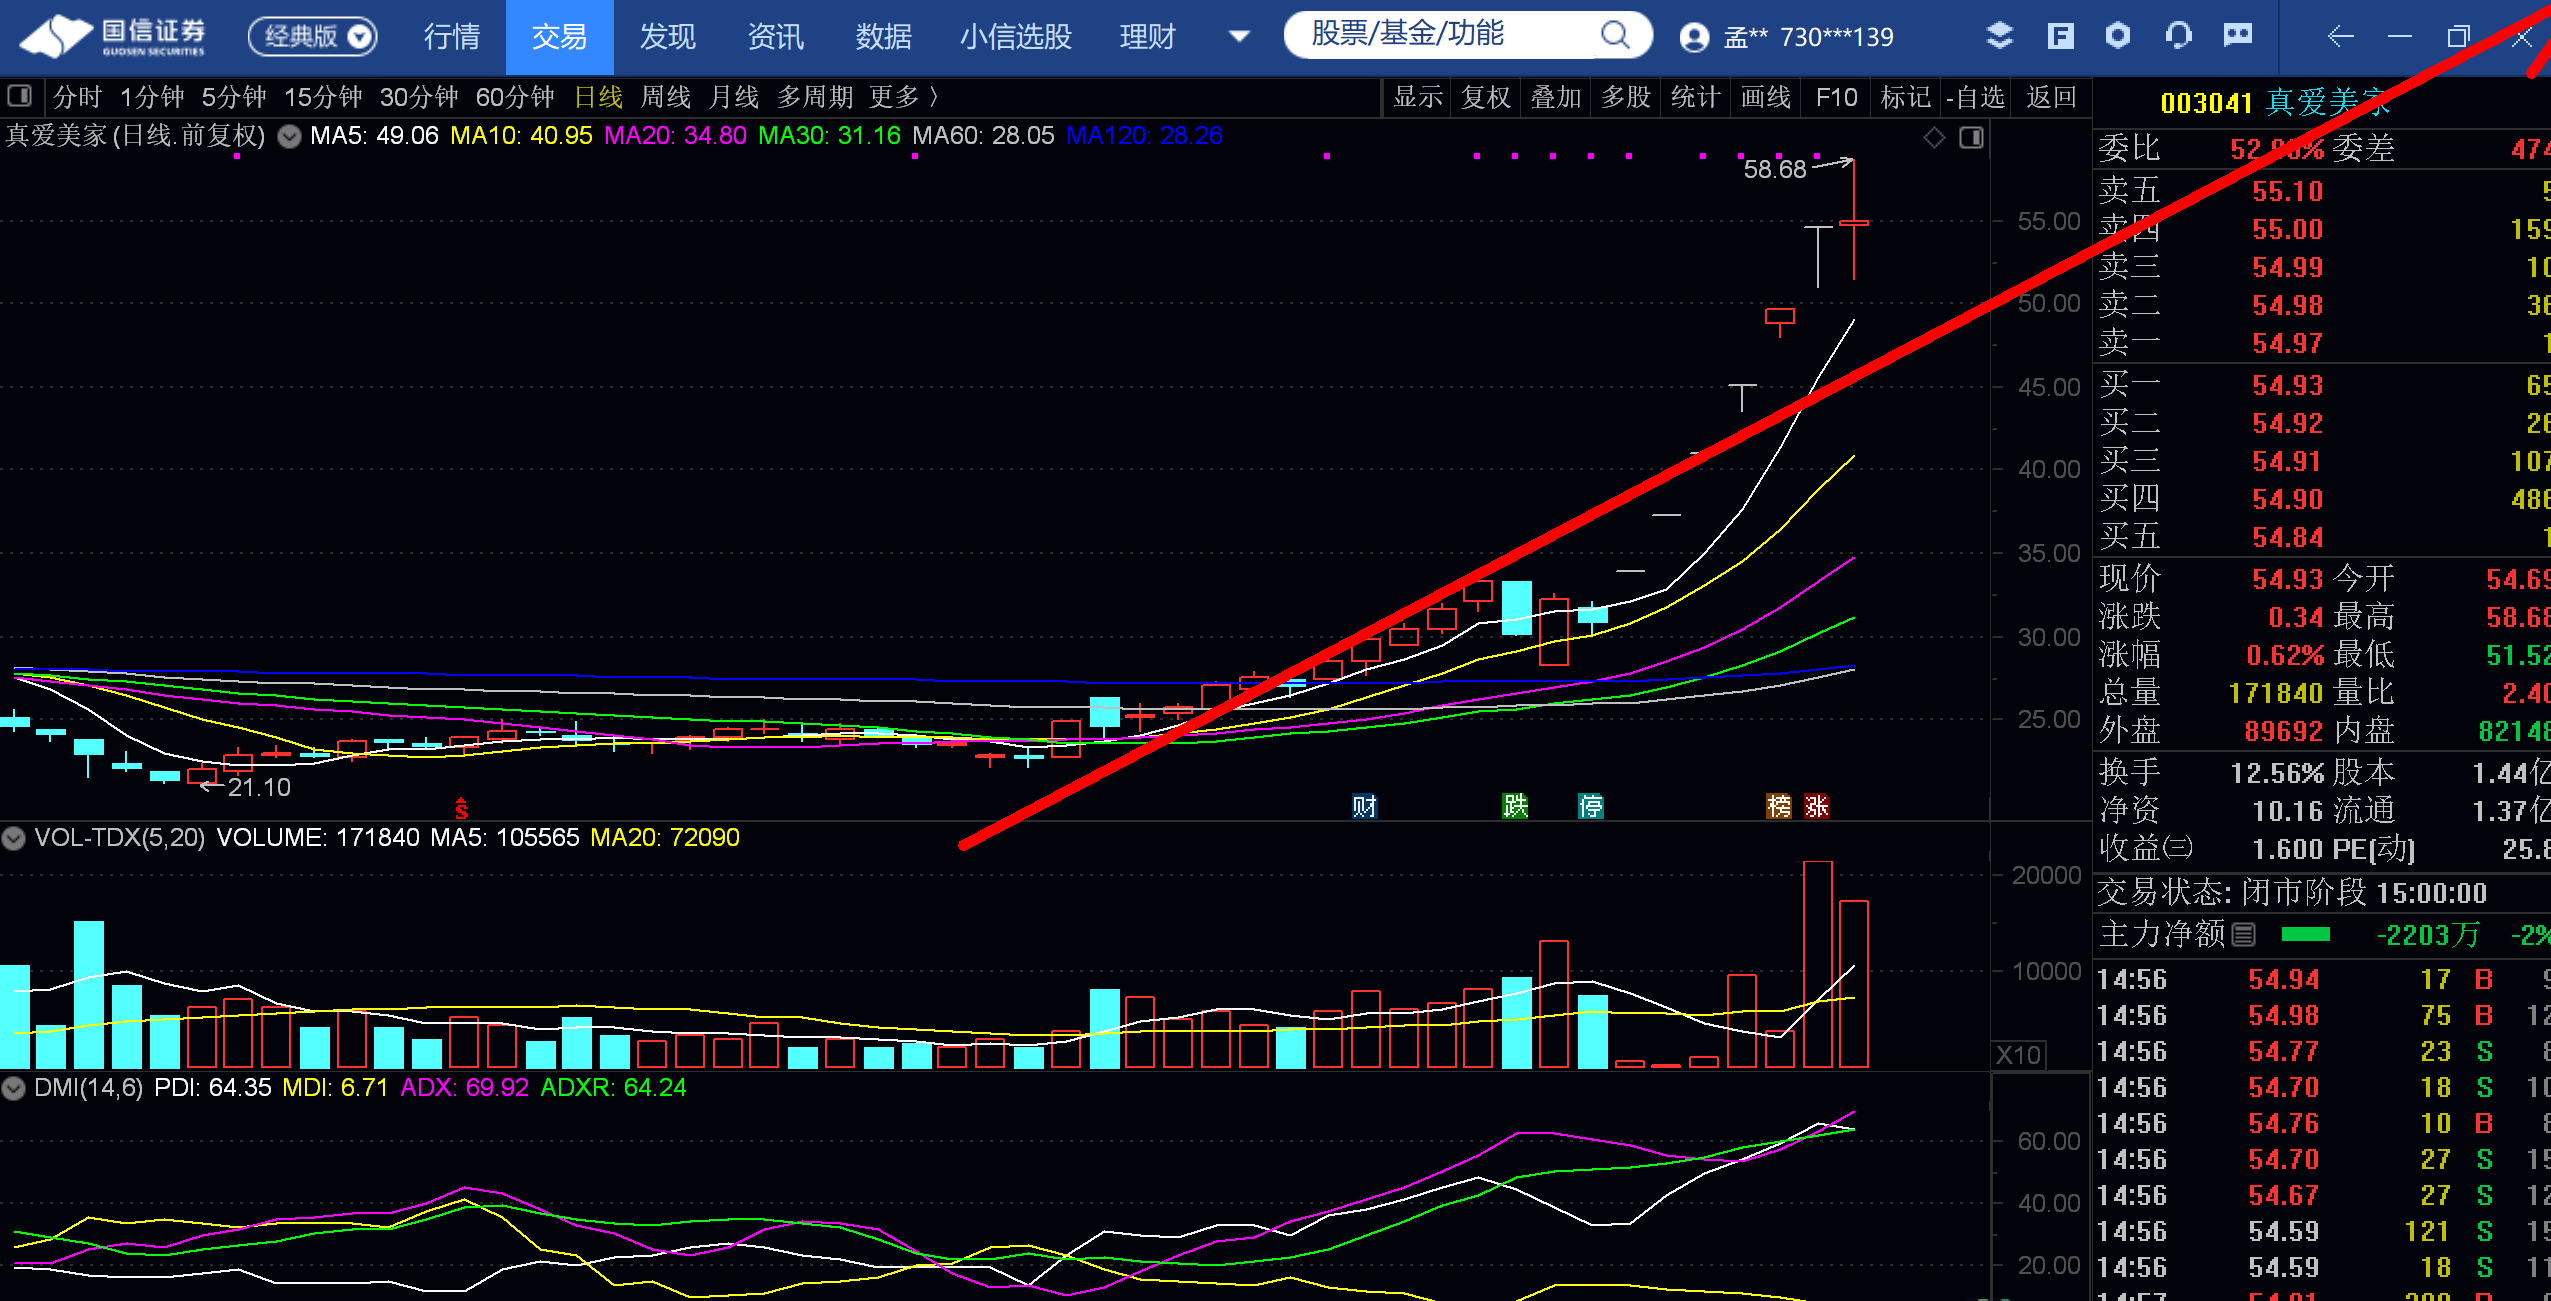
Task: Toggle right info panel icon above chart
Action: click(1971, 137)
